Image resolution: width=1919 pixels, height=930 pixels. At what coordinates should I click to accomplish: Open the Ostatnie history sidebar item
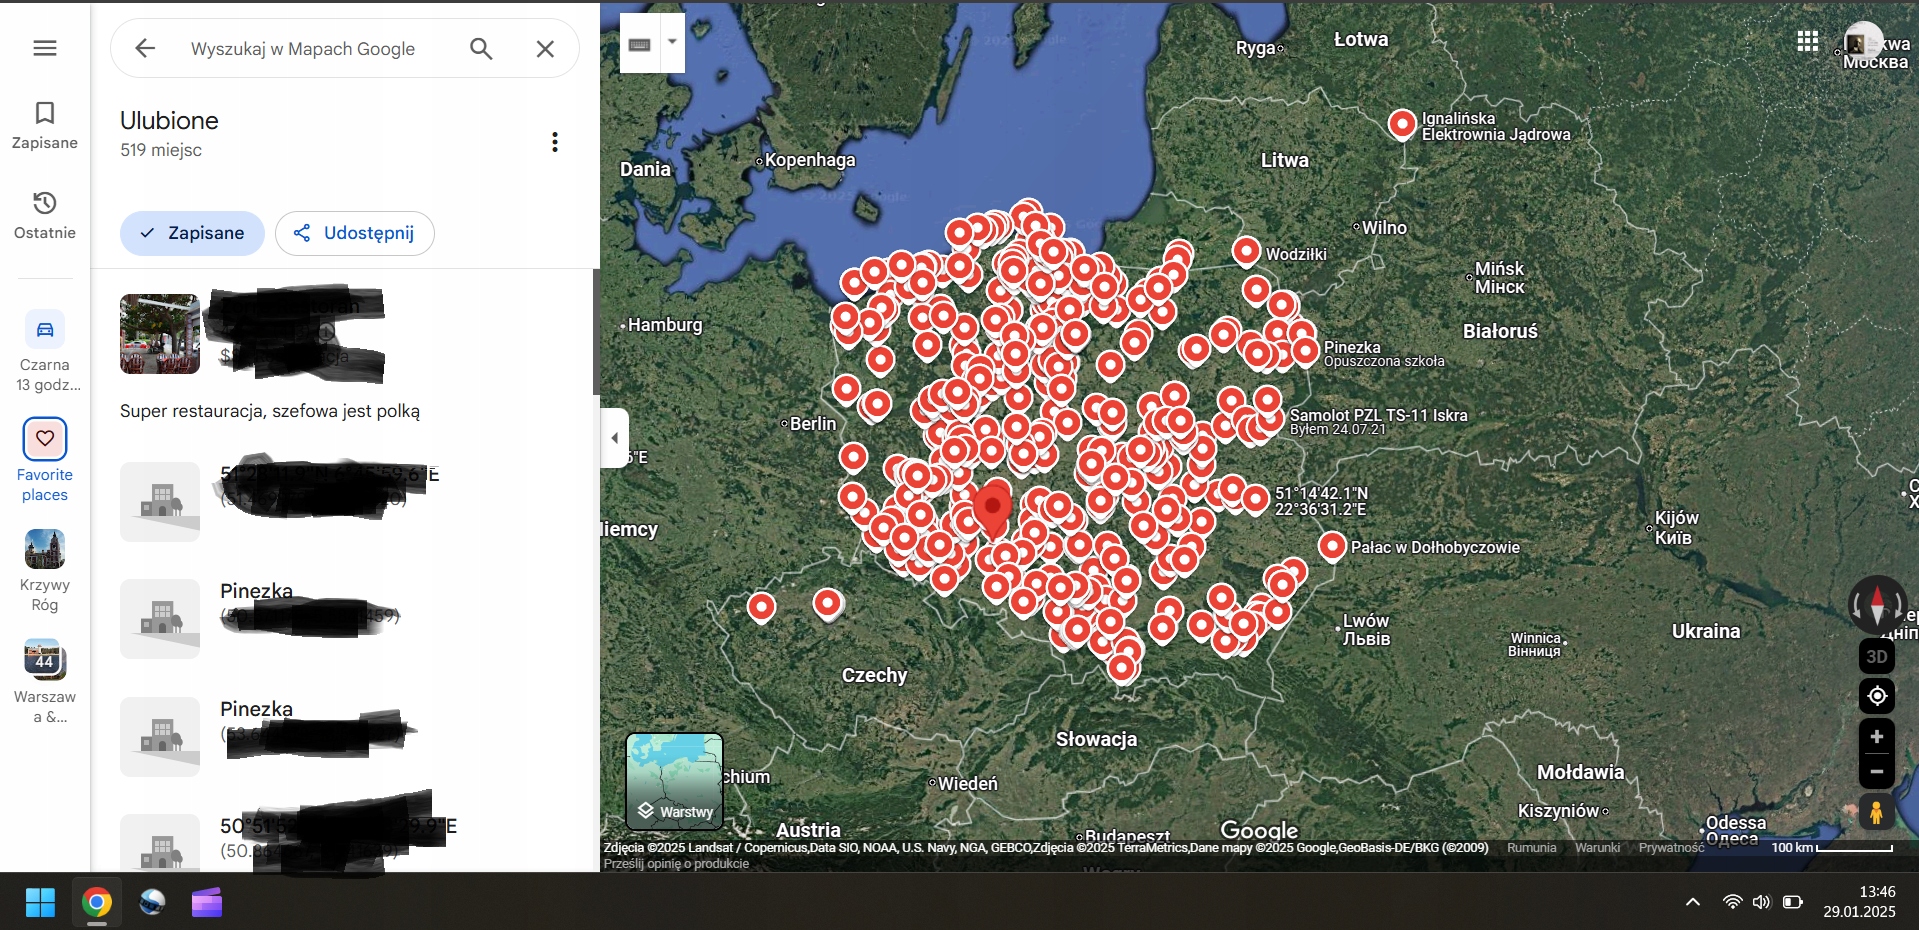pos(45,216)
